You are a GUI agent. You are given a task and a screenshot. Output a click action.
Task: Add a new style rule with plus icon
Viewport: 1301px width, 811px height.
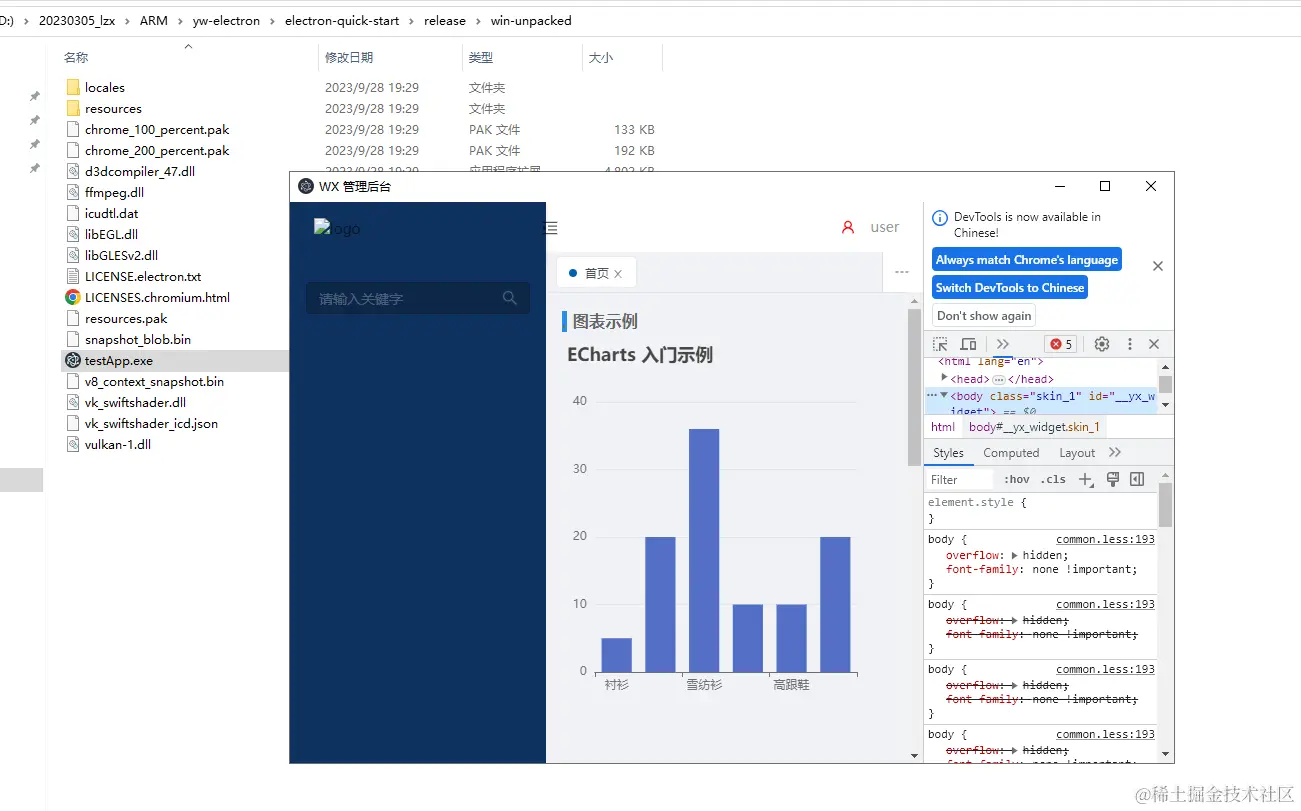1086,480
